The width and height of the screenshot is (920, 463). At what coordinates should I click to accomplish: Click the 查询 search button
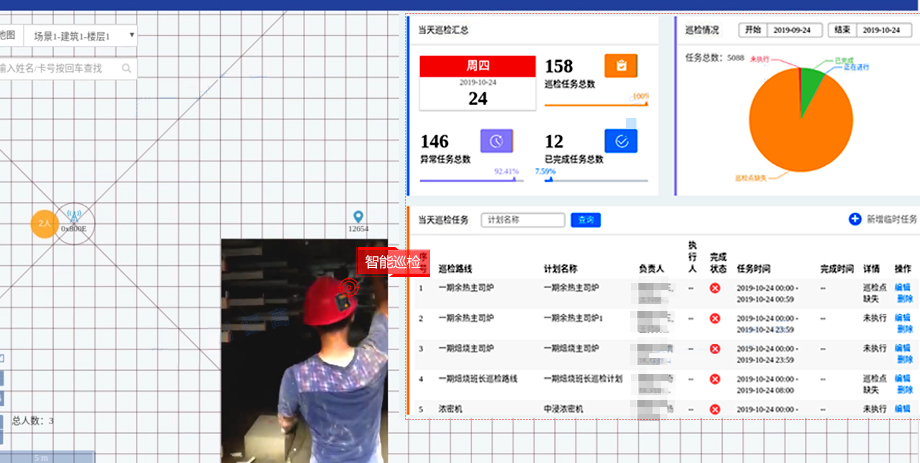585,220
